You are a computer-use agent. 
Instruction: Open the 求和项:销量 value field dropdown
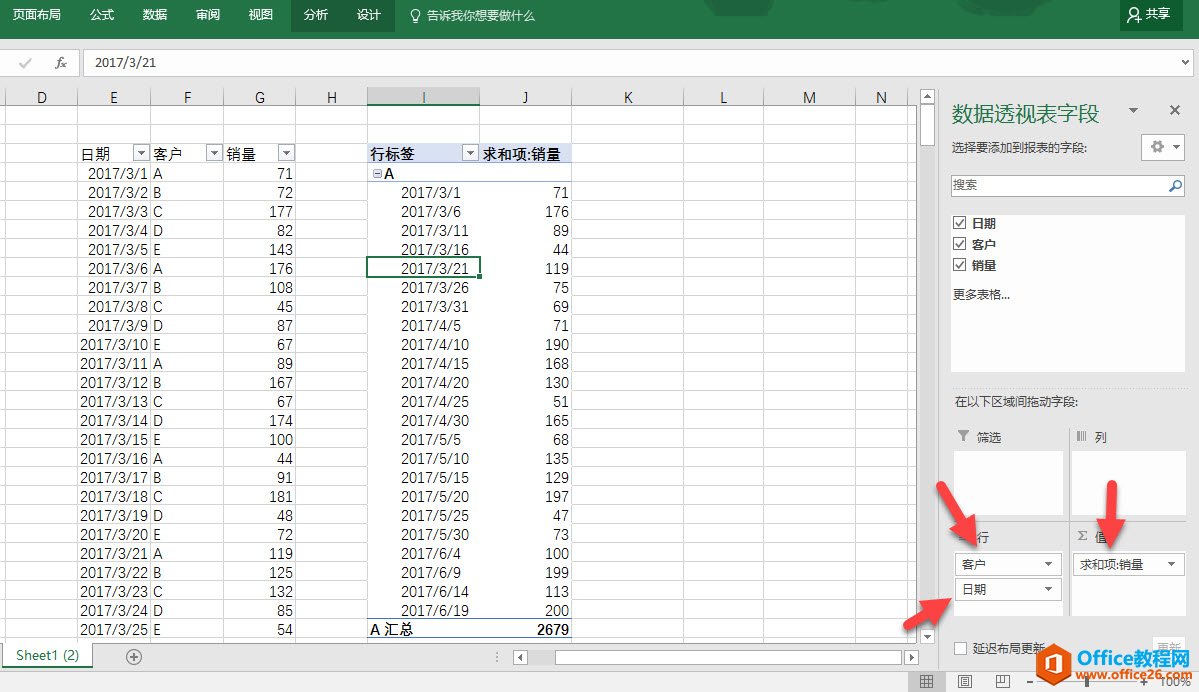[1171, 564]
